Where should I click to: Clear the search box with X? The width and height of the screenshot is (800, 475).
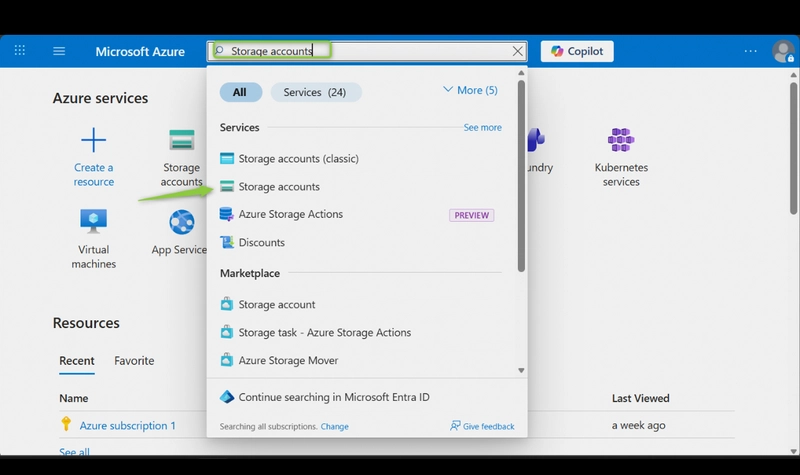518,51
